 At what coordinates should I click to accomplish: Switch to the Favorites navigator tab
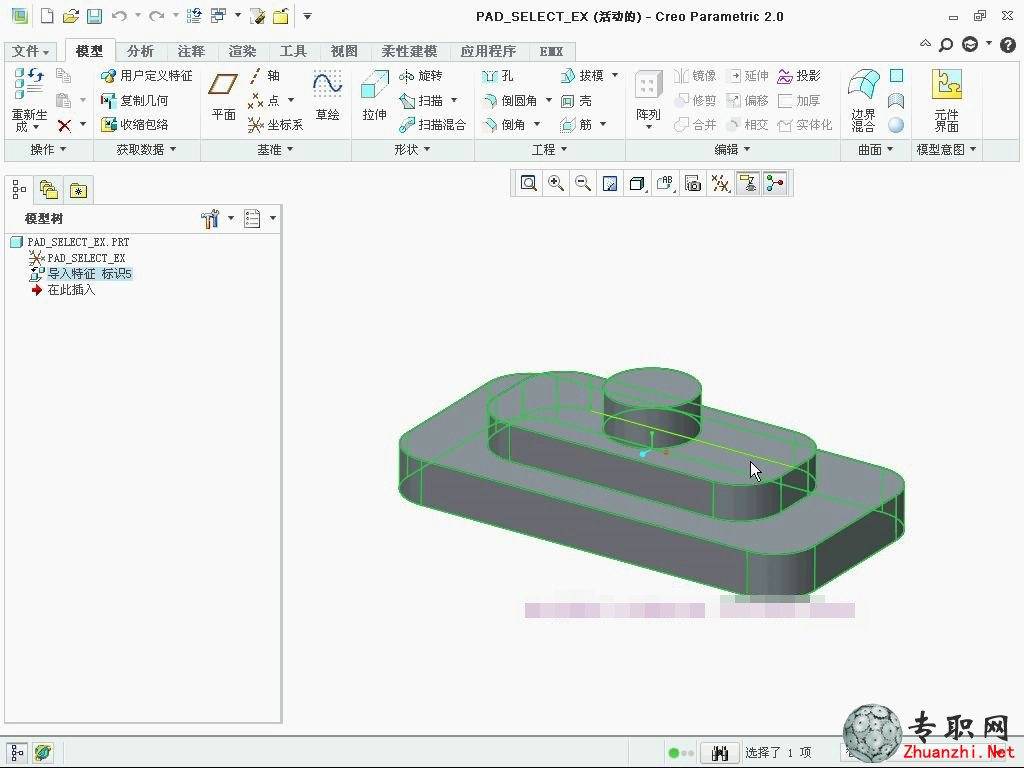coord(78,190)
